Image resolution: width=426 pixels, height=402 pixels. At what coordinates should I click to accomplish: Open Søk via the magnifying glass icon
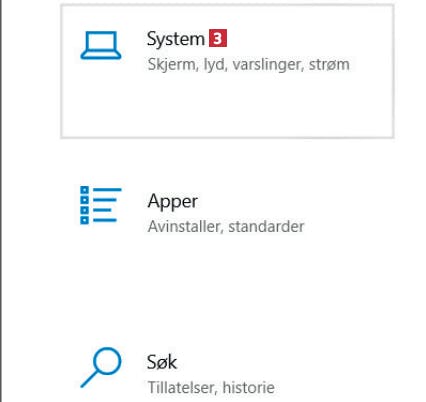(x=101, y=367)
